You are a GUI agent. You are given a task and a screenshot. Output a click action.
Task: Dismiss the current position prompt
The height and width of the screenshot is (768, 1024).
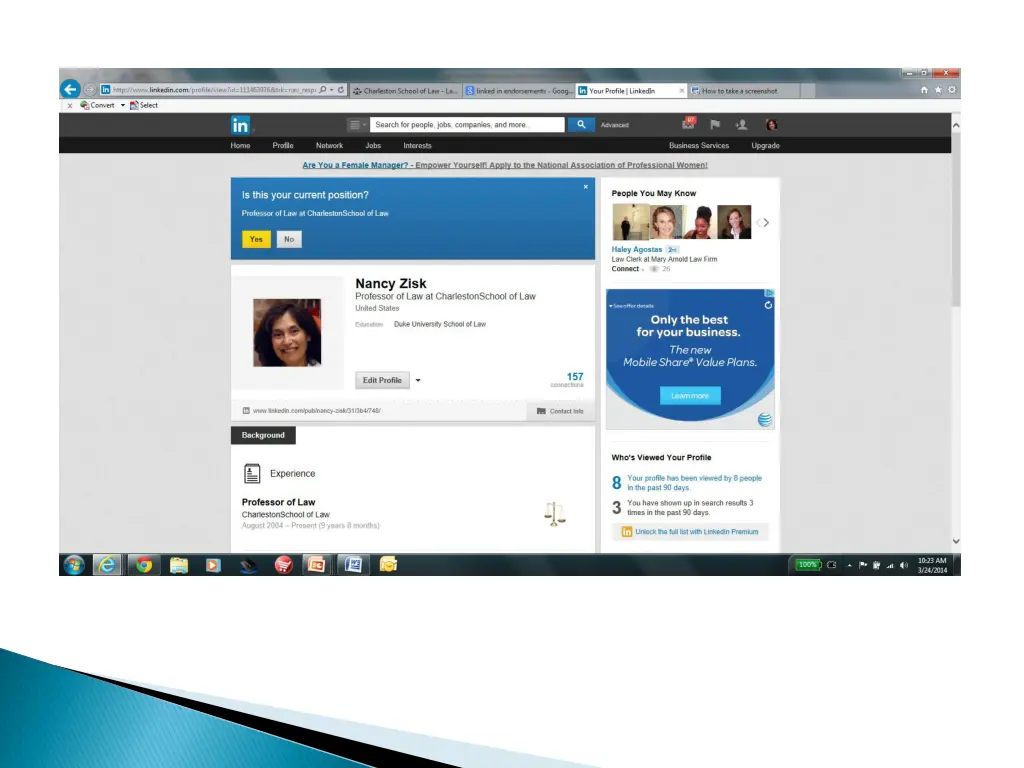(x=586, y=187)
